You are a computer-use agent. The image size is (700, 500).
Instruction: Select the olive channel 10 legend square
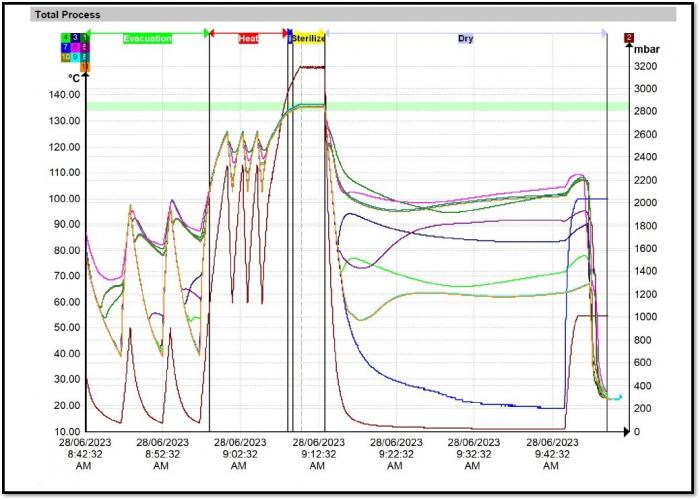(66, 57)
